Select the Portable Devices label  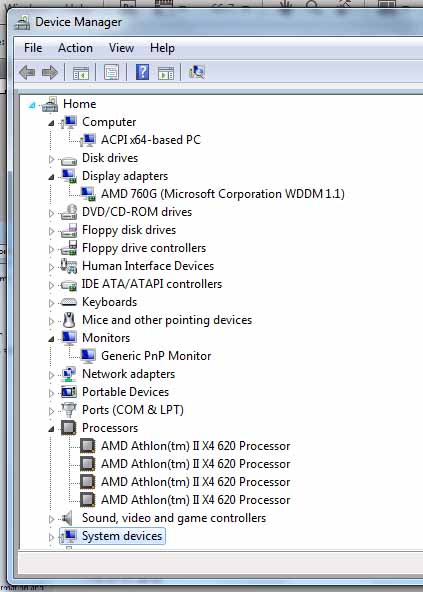tap(125, 392)
